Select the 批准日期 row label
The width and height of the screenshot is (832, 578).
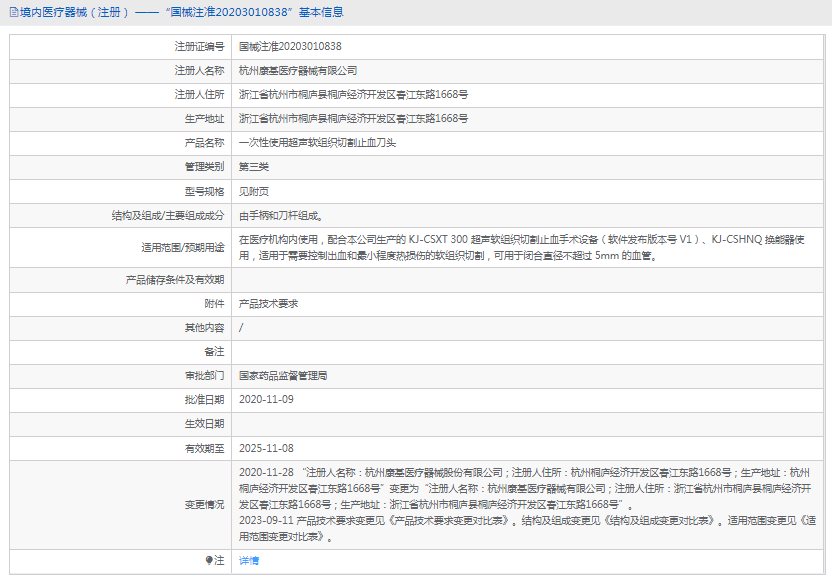point(204,400)
